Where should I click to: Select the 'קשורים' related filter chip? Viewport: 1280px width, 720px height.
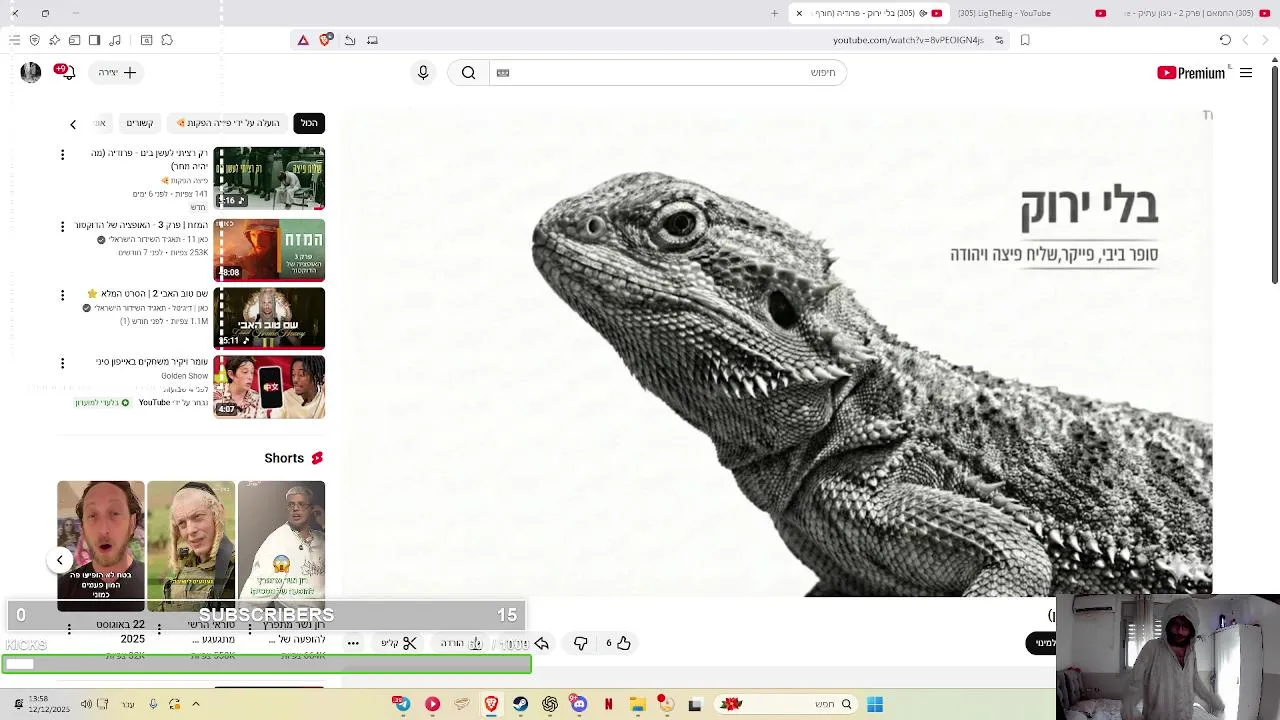[x=139, y=123]
